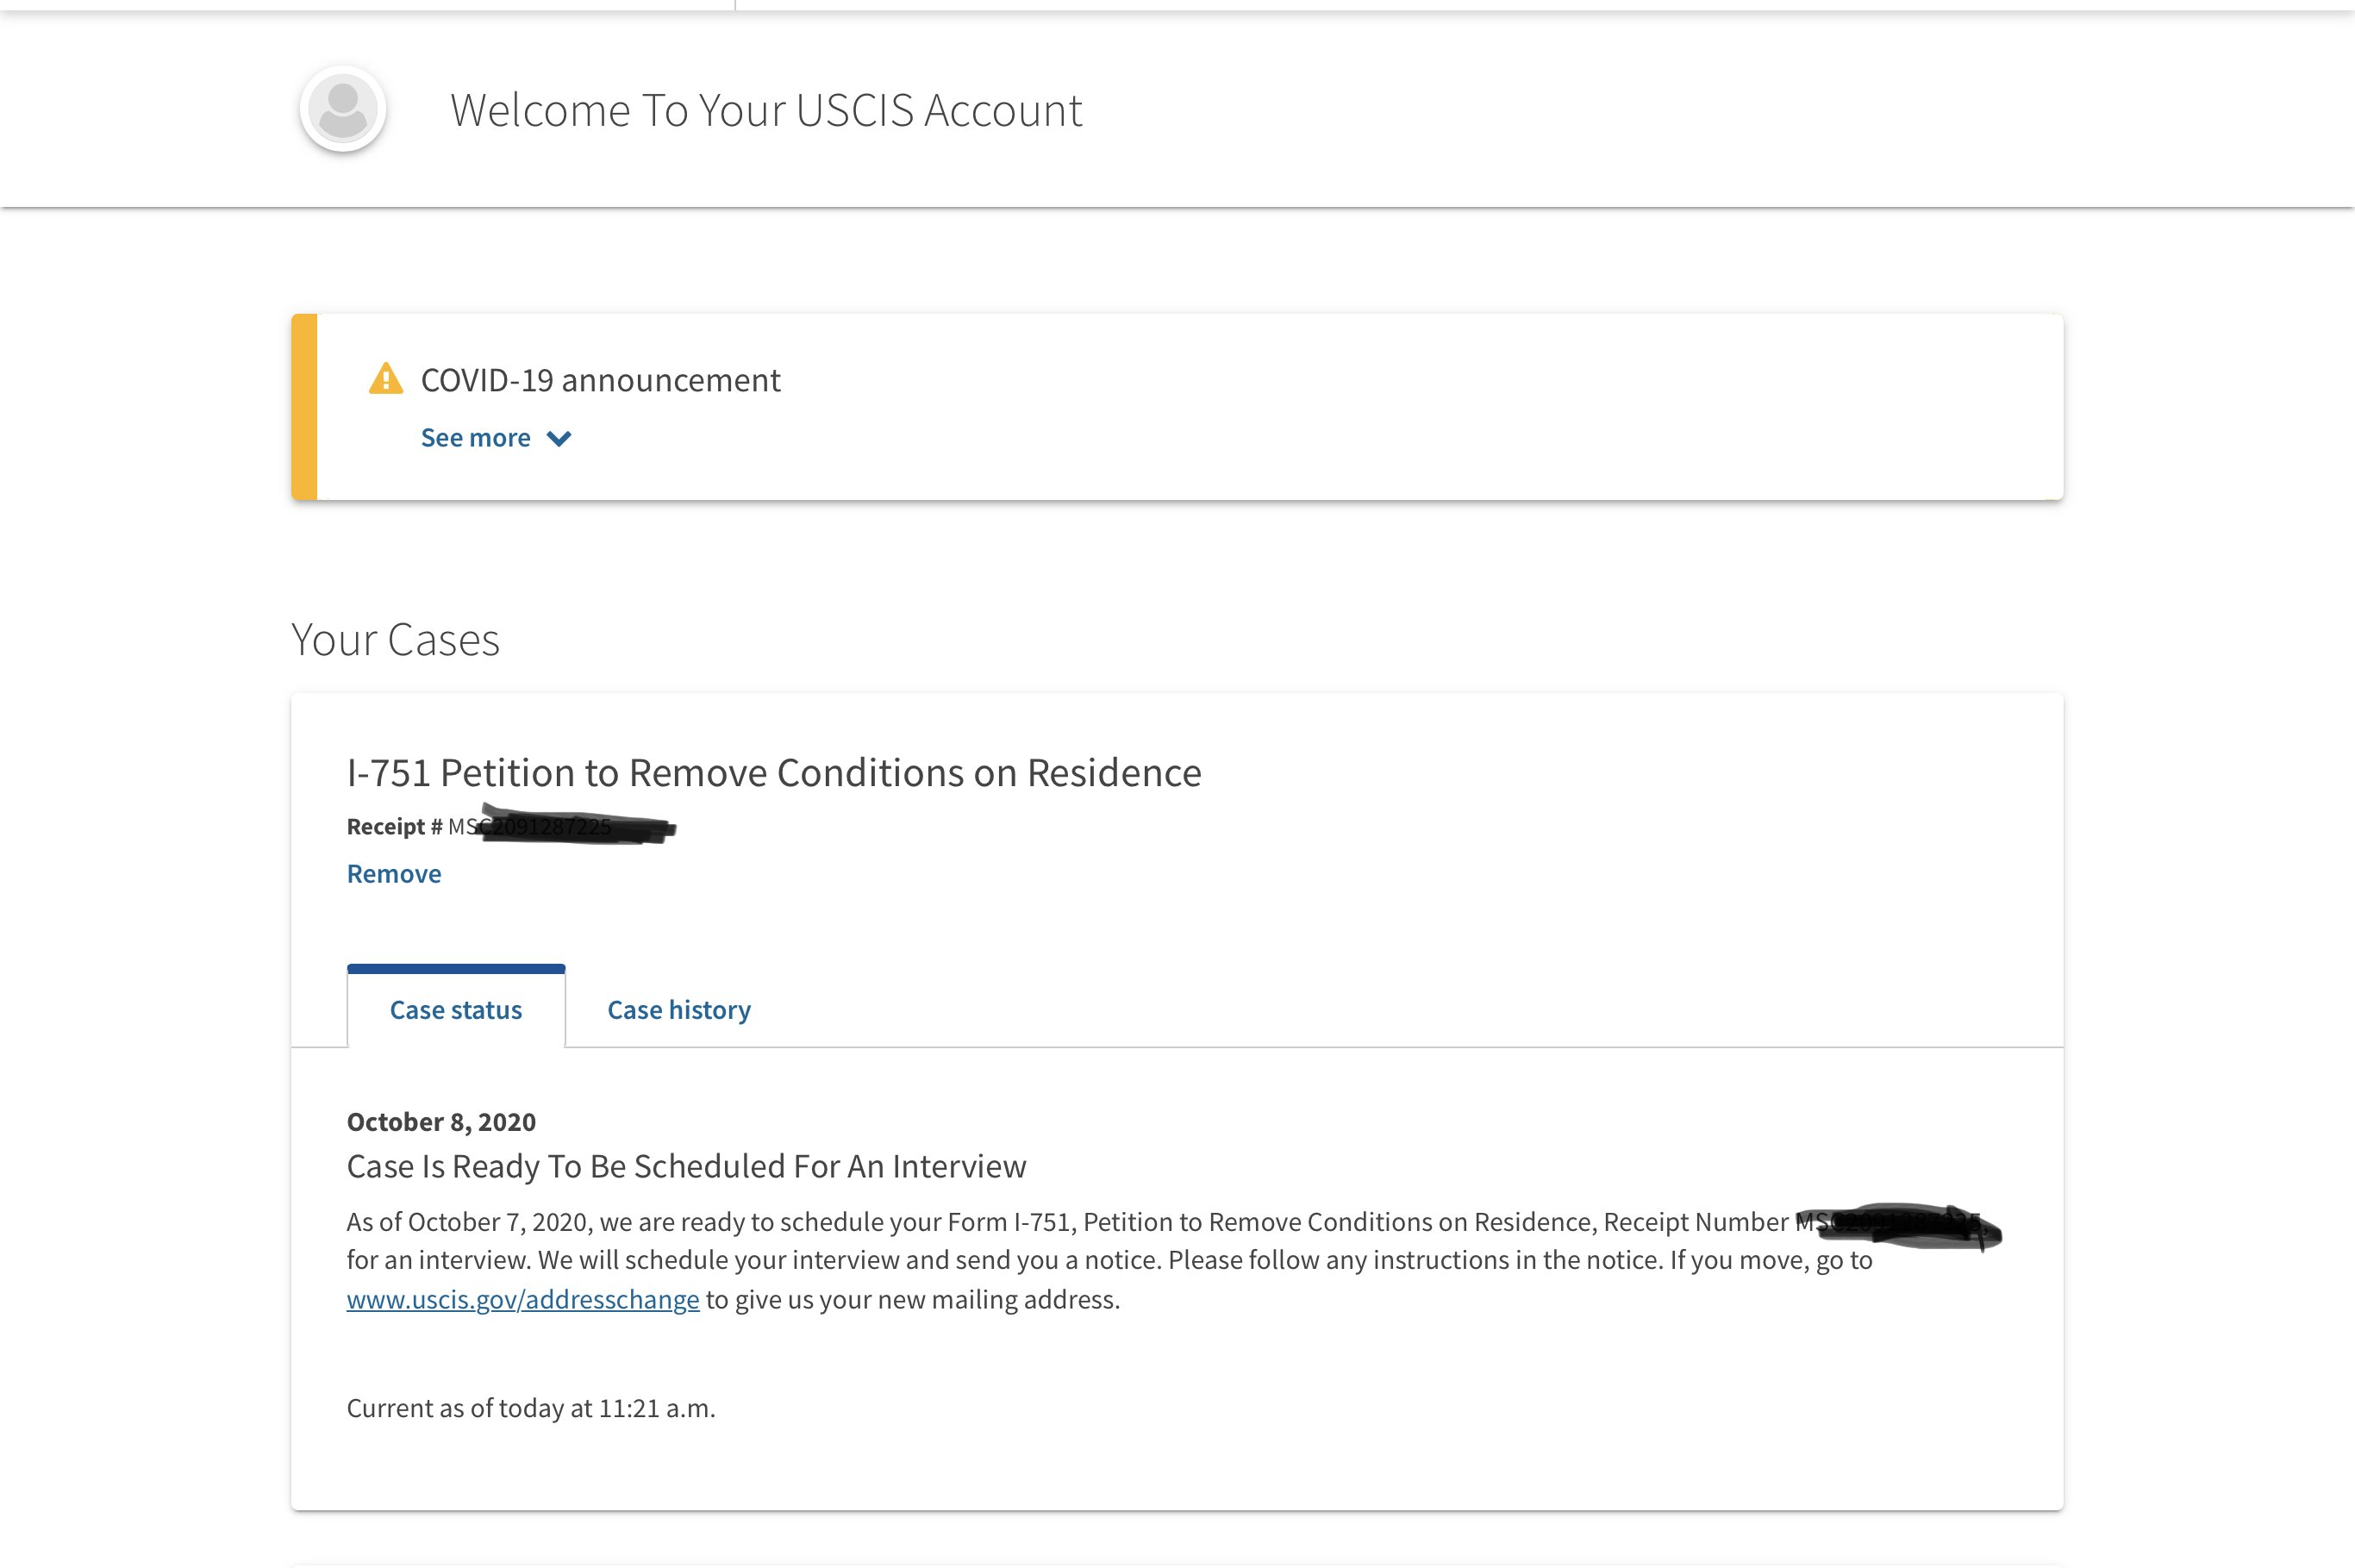Click the Receipt # label
Screen dimensions: 2355x1568
[394, 827]
